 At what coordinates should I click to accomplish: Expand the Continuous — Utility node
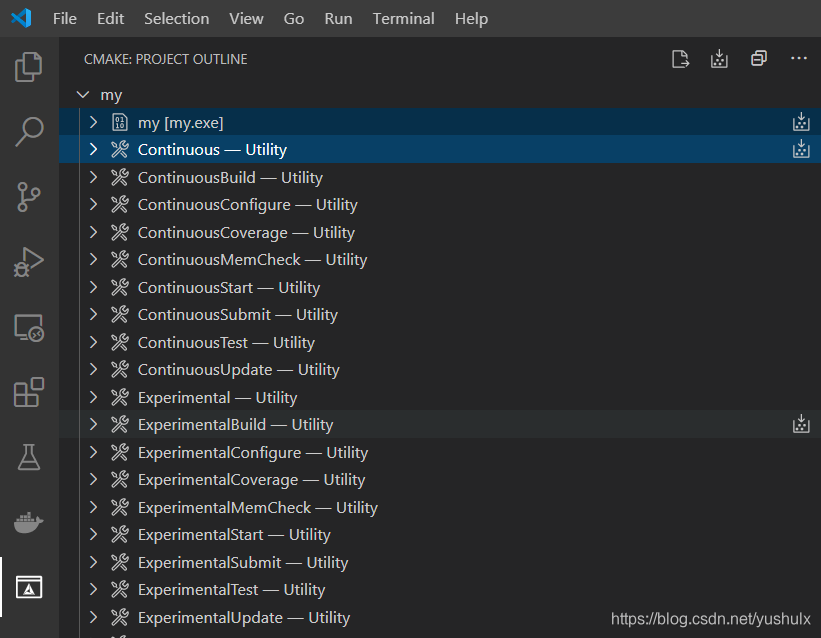(93, 150)
